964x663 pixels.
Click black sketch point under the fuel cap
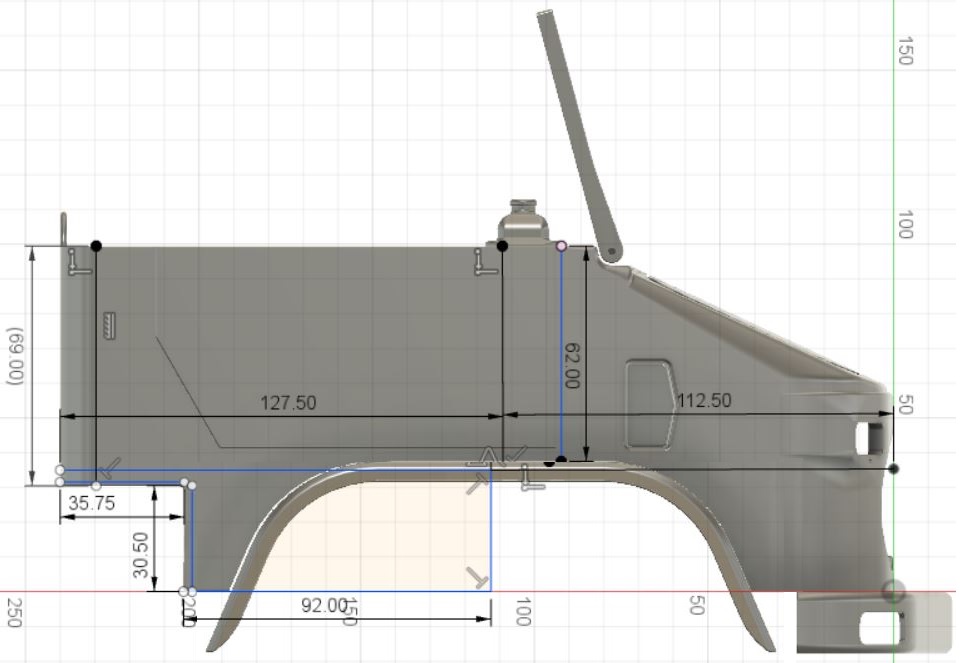[x=502, y=246]
